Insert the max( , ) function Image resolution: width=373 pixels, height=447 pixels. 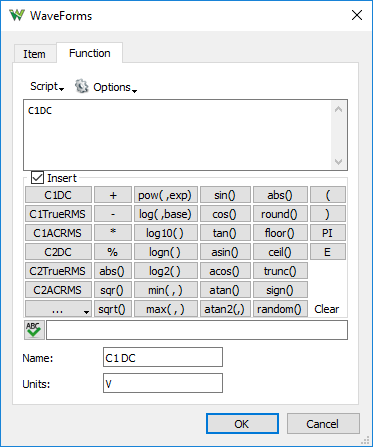[166, 309]
